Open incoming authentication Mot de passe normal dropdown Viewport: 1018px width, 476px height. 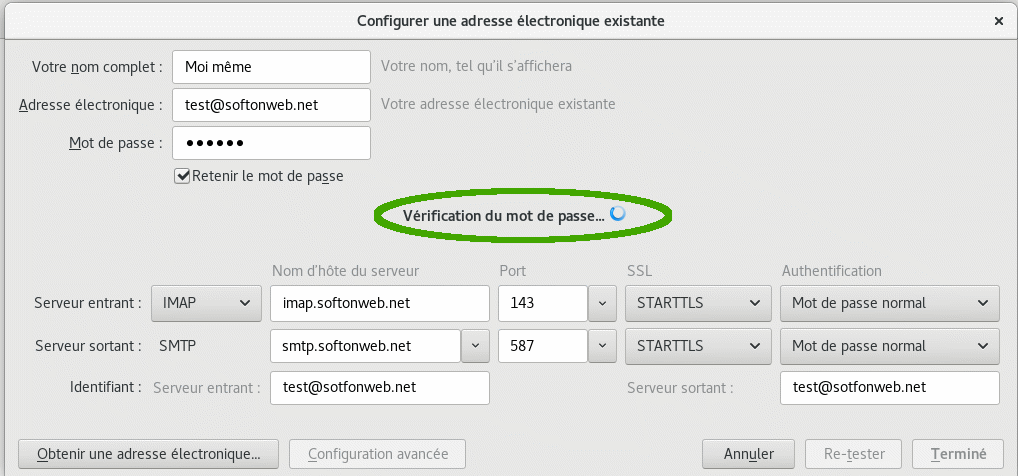coord(889,303)
